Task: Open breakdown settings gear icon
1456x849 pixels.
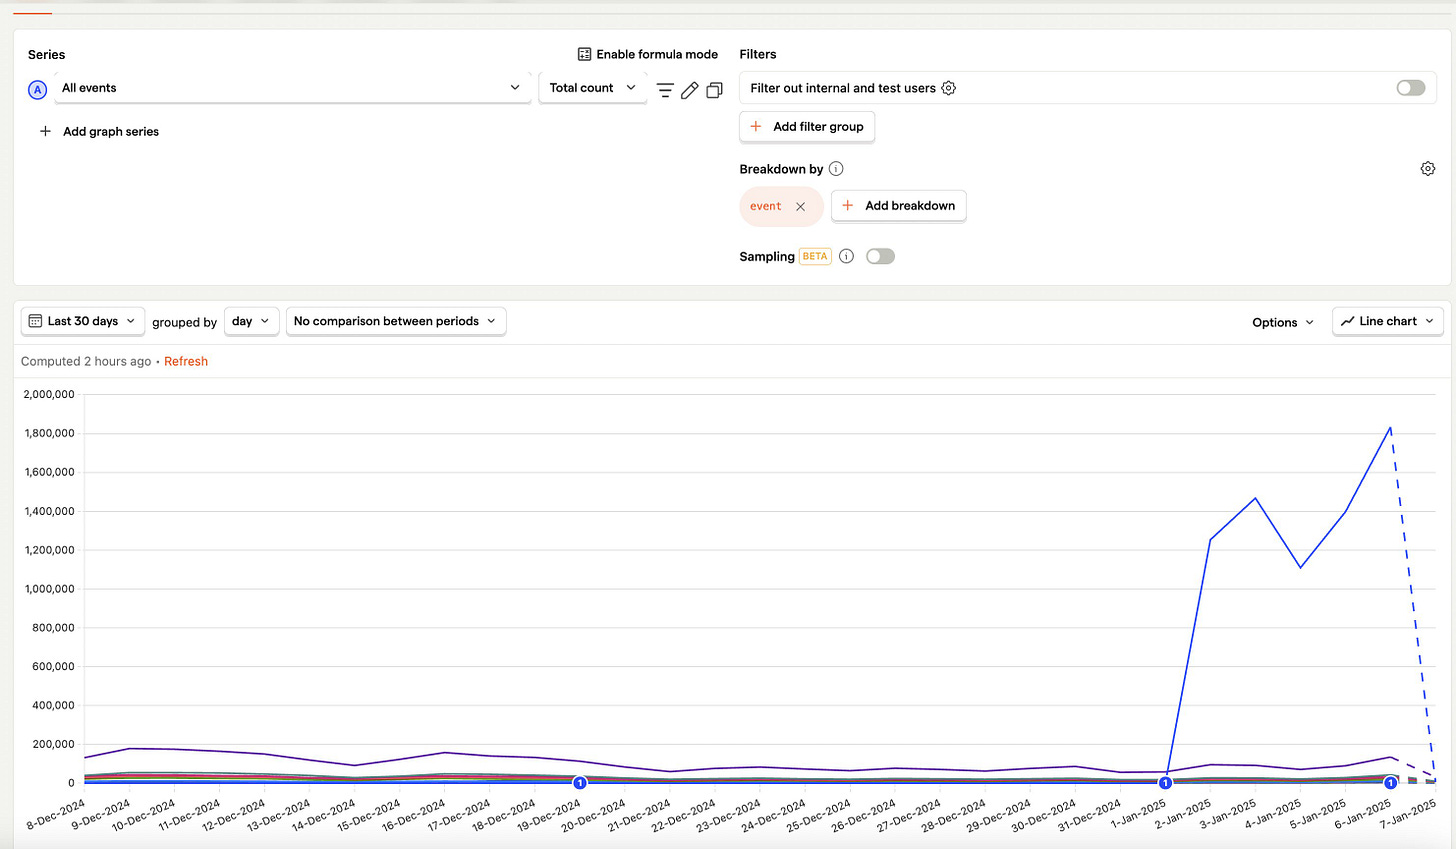Action: [1428, 169]
